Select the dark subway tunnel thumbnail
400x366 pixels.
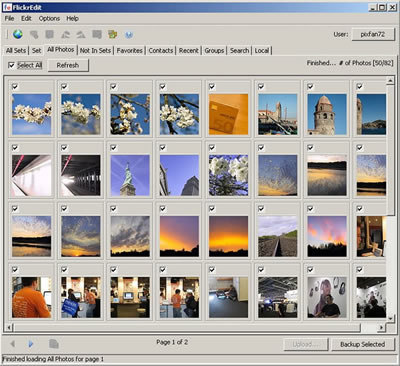tap(81, 175)
